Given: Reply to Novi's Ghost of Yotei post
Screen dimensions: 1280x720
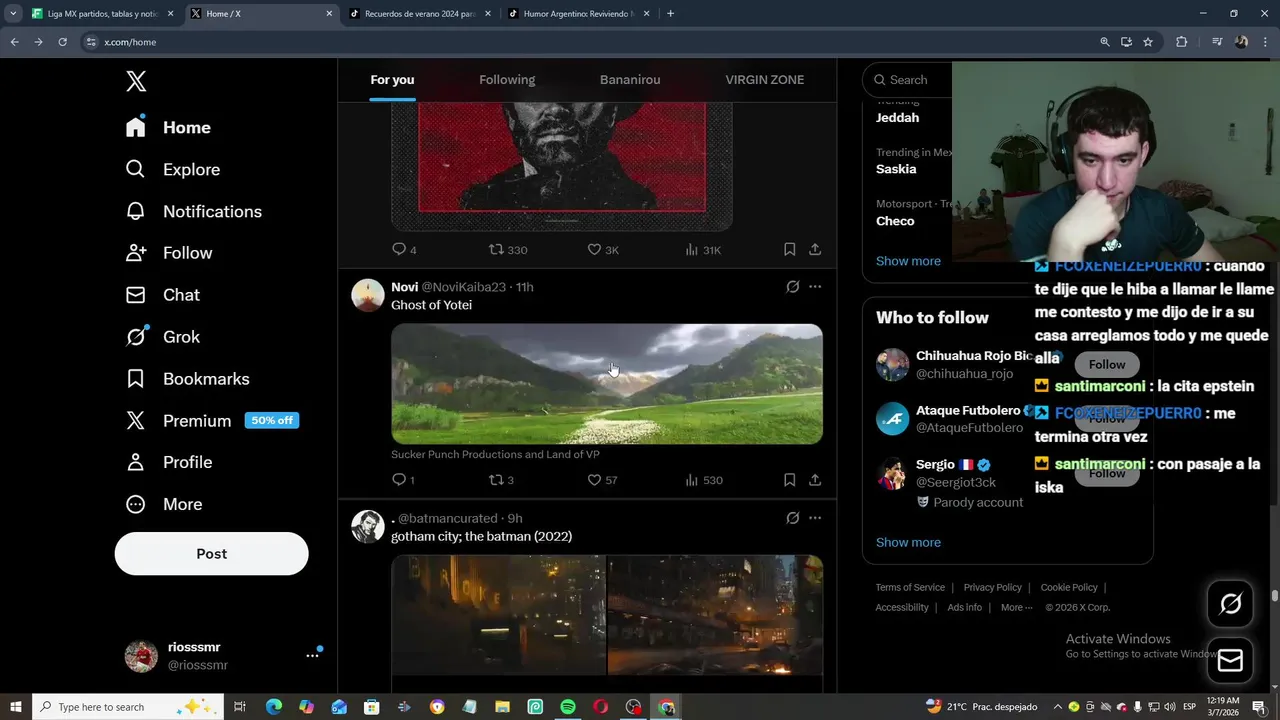Looking at the screenshot, I should click(x=403, y=480).
